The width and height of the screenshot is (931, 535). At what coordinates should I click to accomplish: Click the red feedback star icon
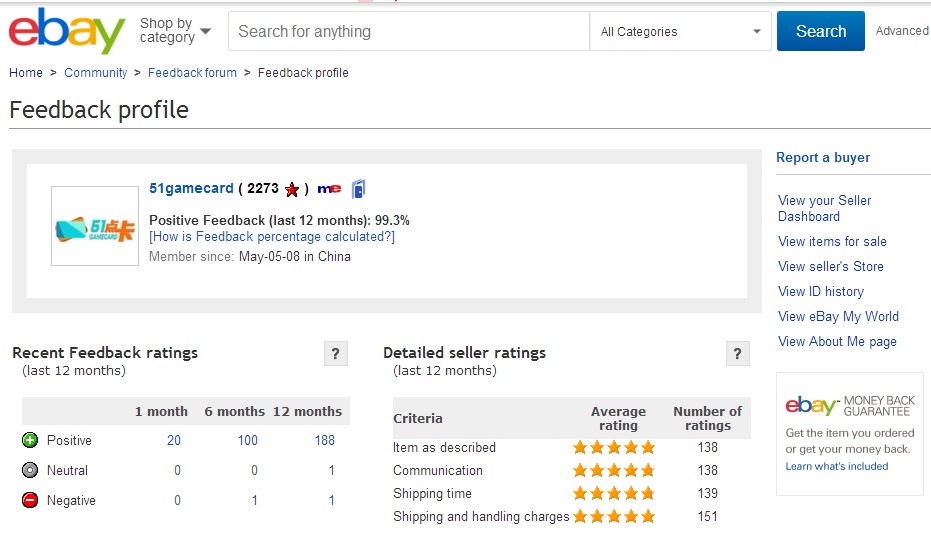pyautogui.click(x=292, y=189)
